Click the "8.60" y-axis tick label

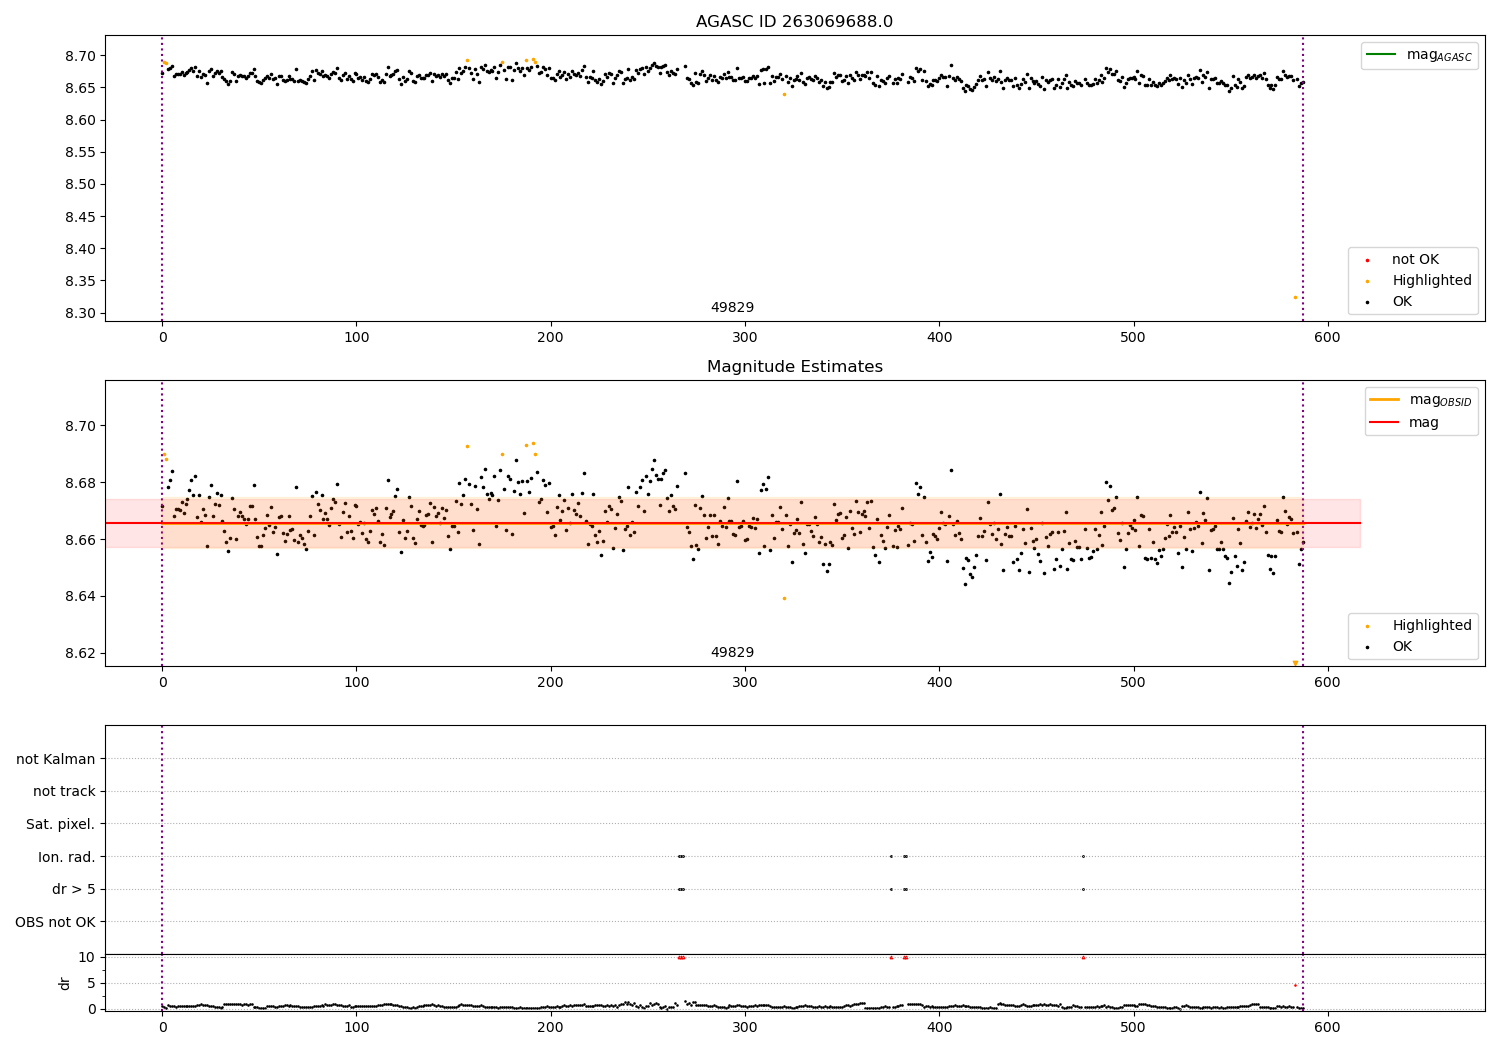click(80, 120)
